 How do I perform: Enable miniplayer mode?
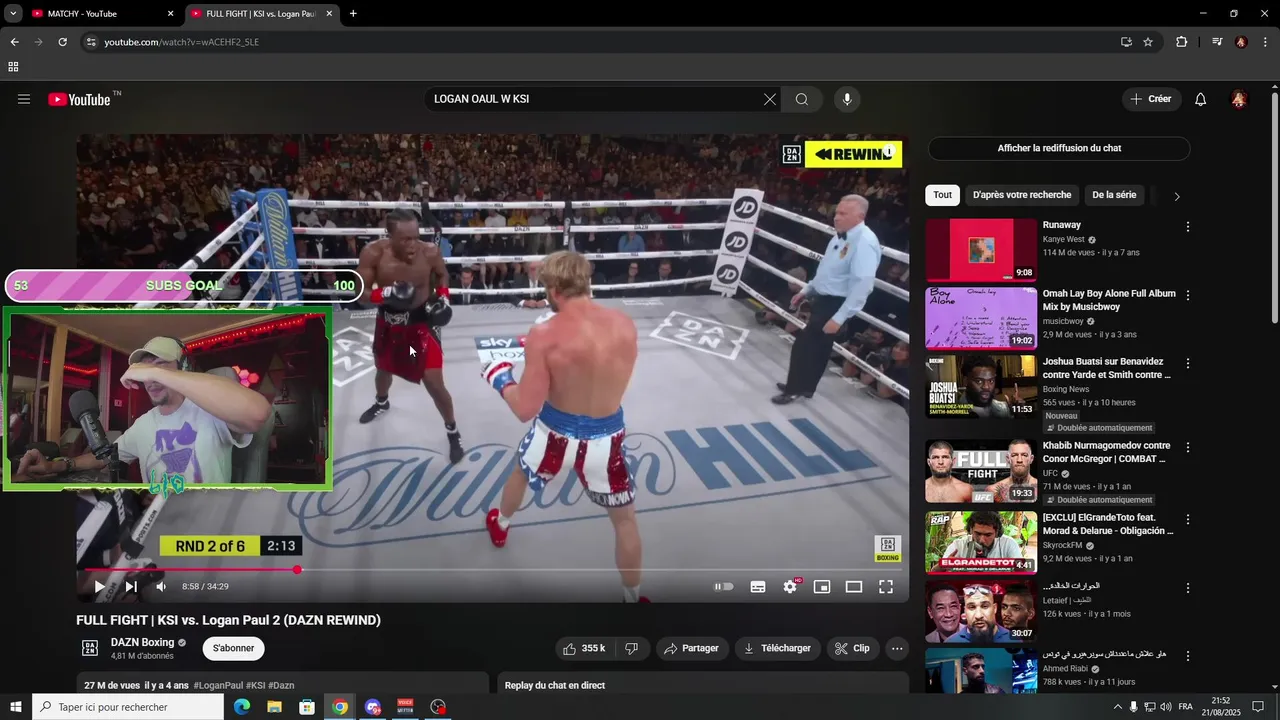click(822, 587)
